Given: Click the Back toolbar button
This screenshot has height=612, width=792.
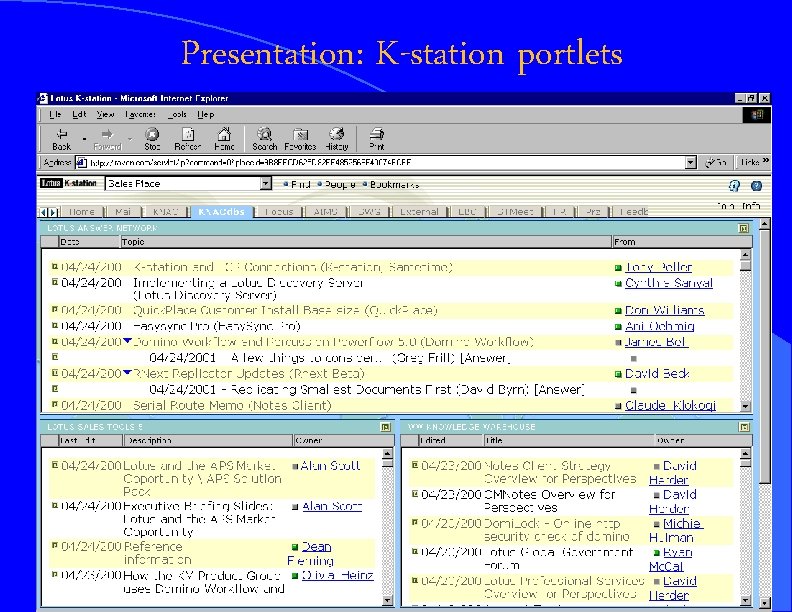Looking at the screenshot, I should coord(62,139).
